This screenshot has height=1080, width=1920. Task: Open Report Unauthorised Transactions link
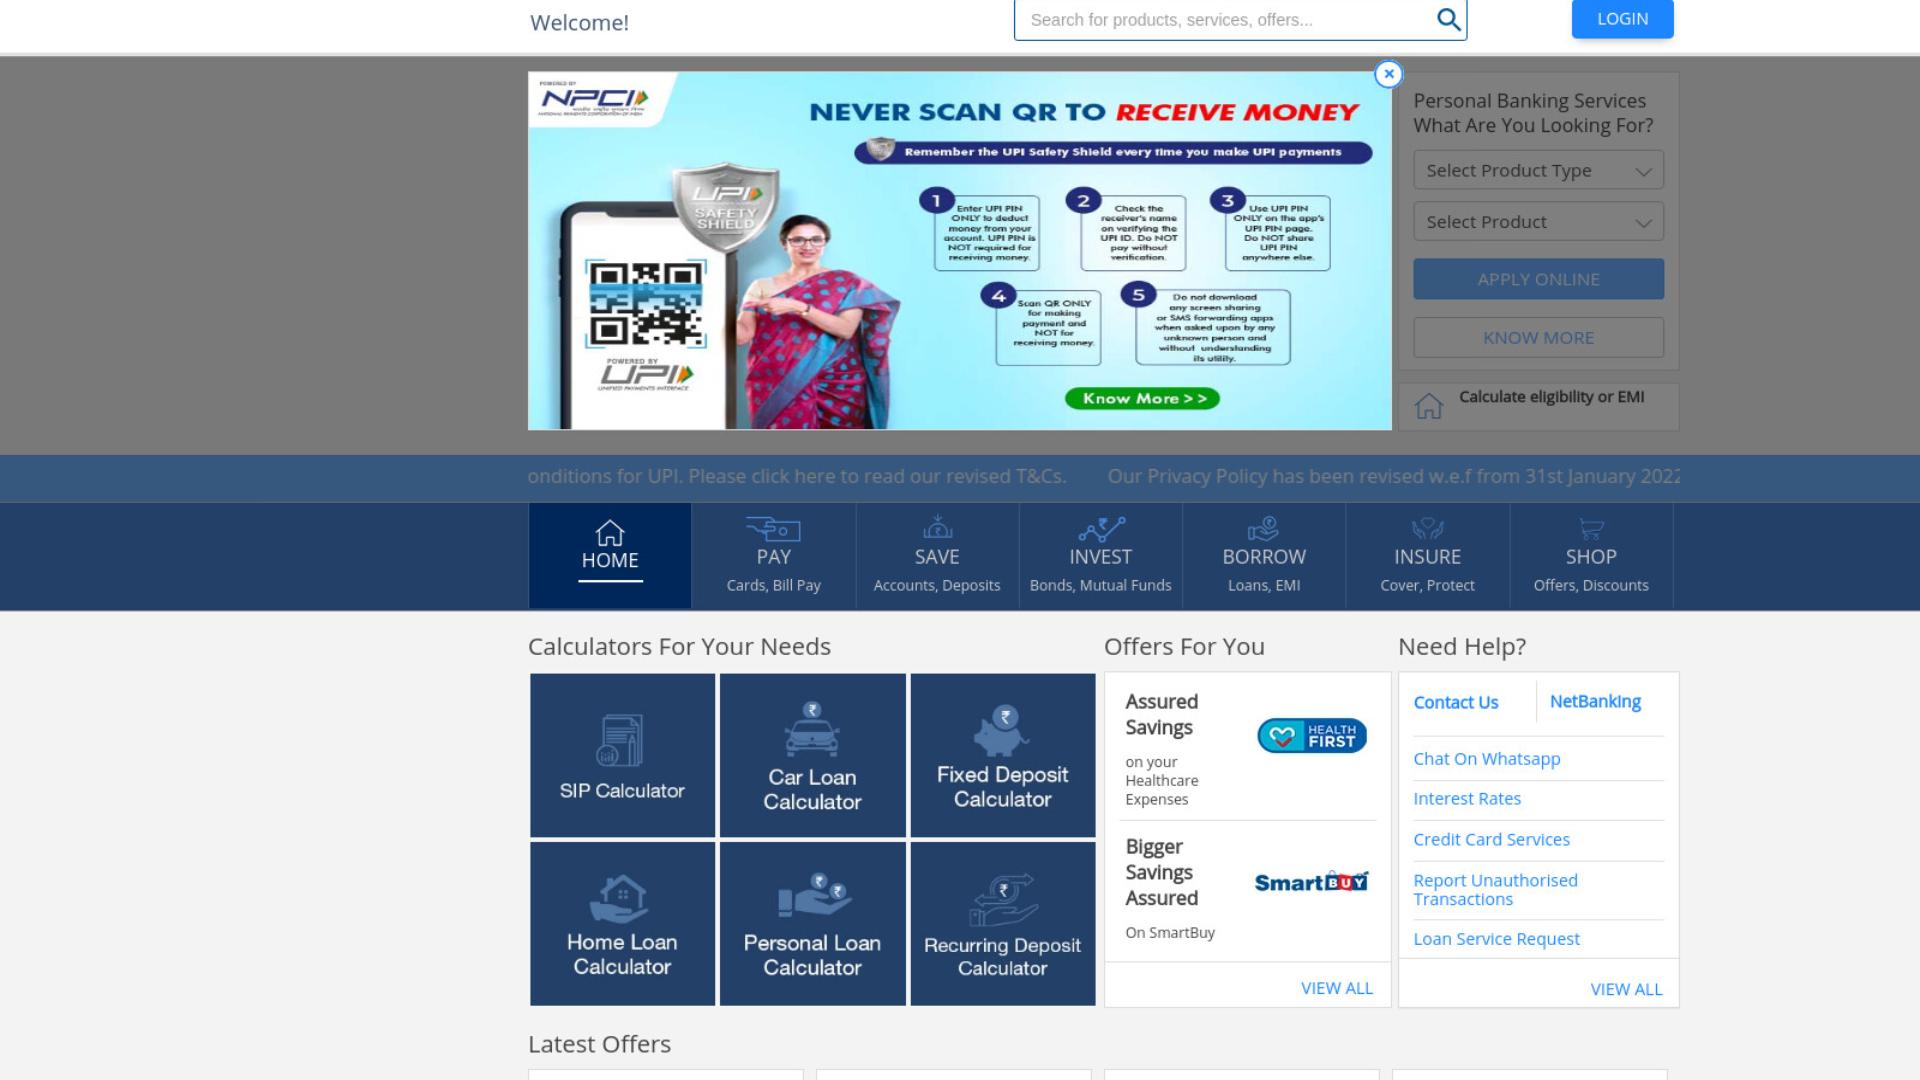(1495, 890)
